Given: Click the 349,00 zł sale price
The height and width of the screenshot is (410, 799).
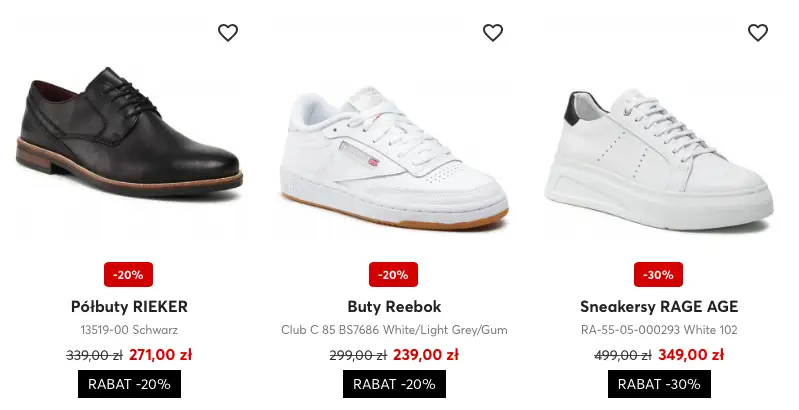Looking at the screenshot, I should (691, 354).
